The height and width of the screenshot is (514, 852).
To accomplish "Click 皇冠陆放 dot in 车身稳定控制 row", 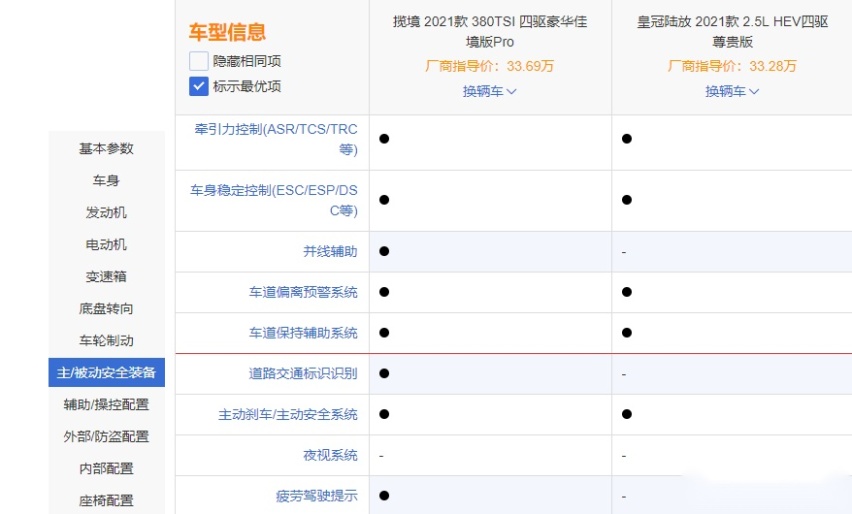I will pos(627,200).
